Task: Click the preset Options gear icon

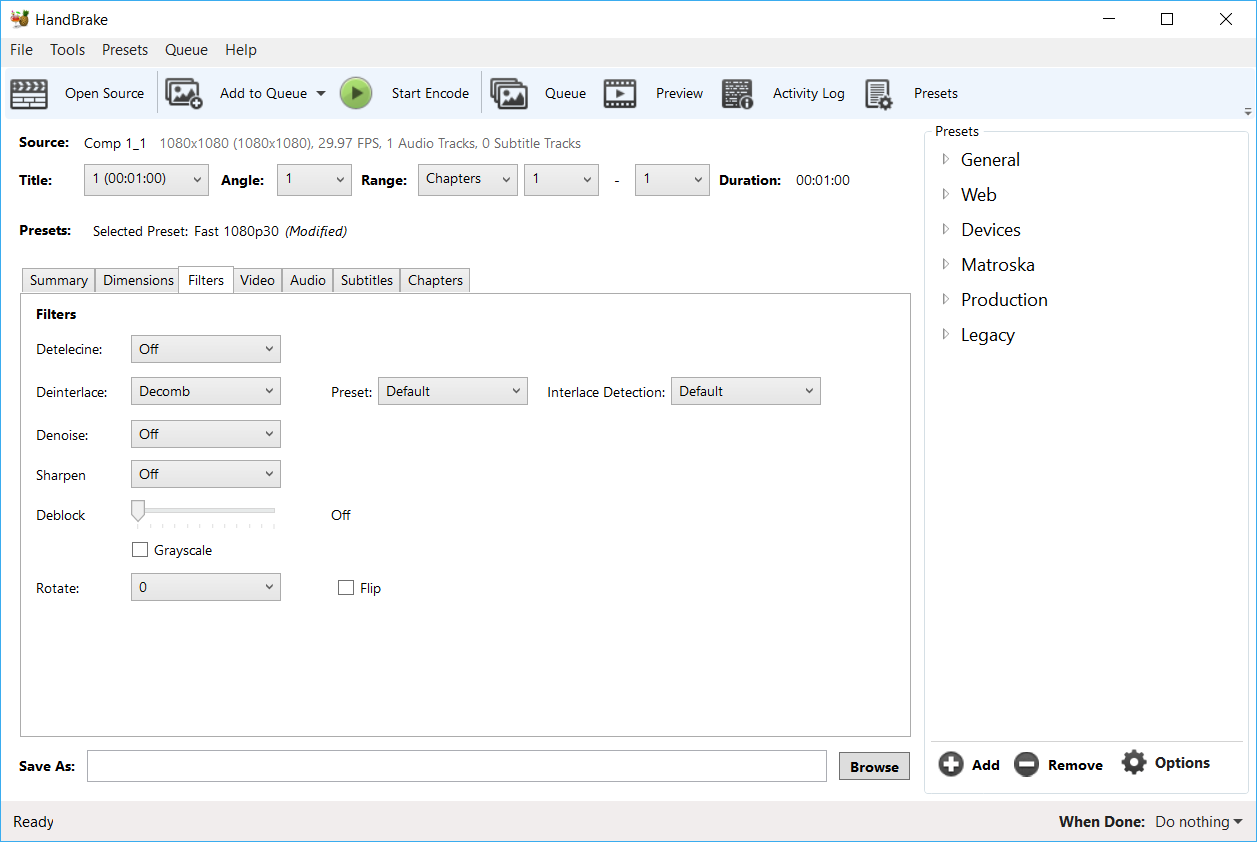Action: click(1133, 762)
